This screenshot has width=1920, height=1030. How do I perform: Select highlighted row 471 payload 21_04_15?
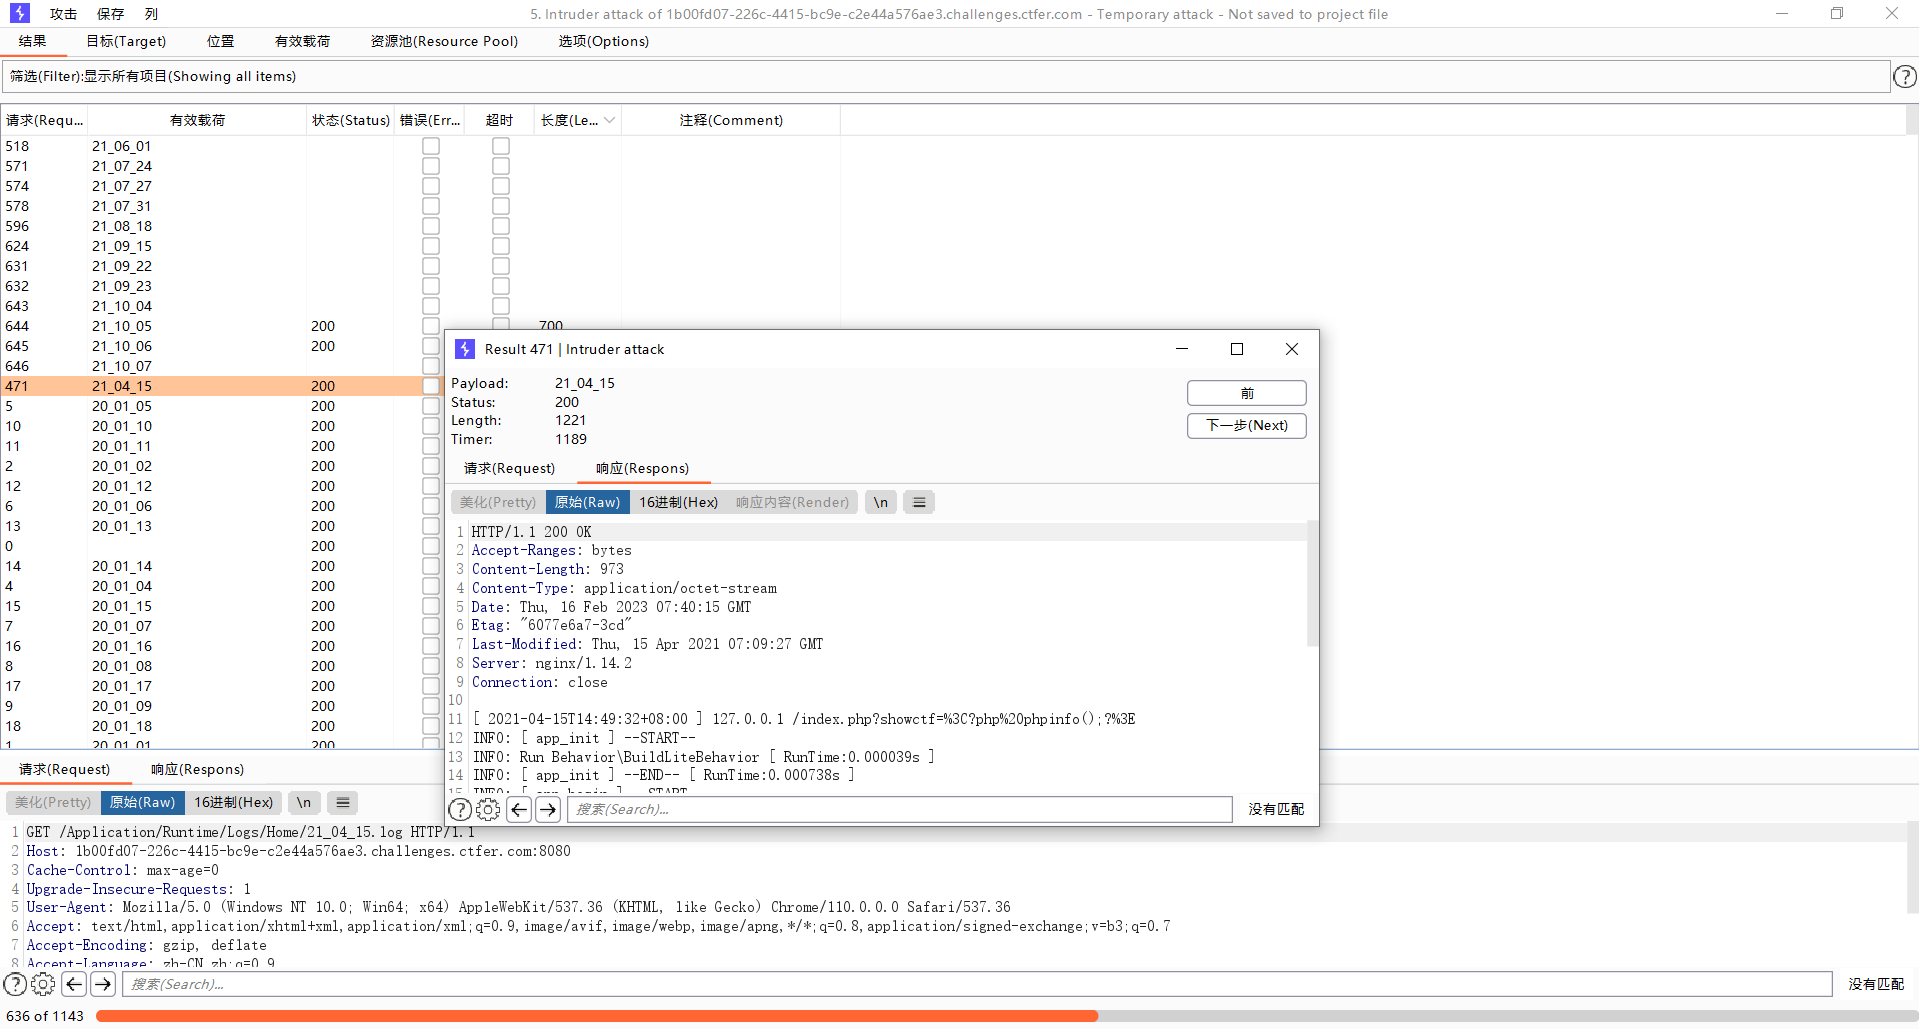(220, 386)
